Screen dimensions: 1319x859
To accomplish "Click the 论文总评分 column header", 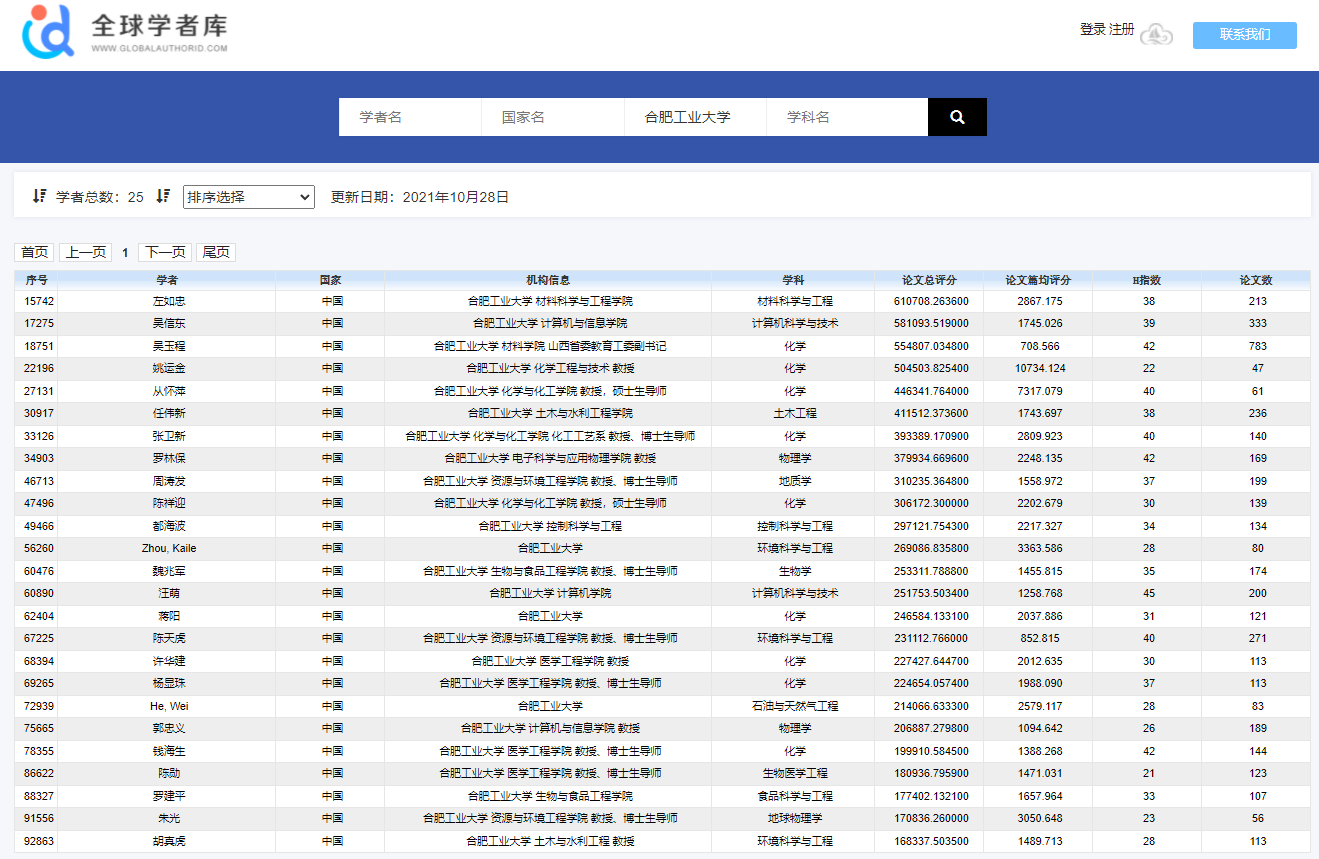I will 929,280.
